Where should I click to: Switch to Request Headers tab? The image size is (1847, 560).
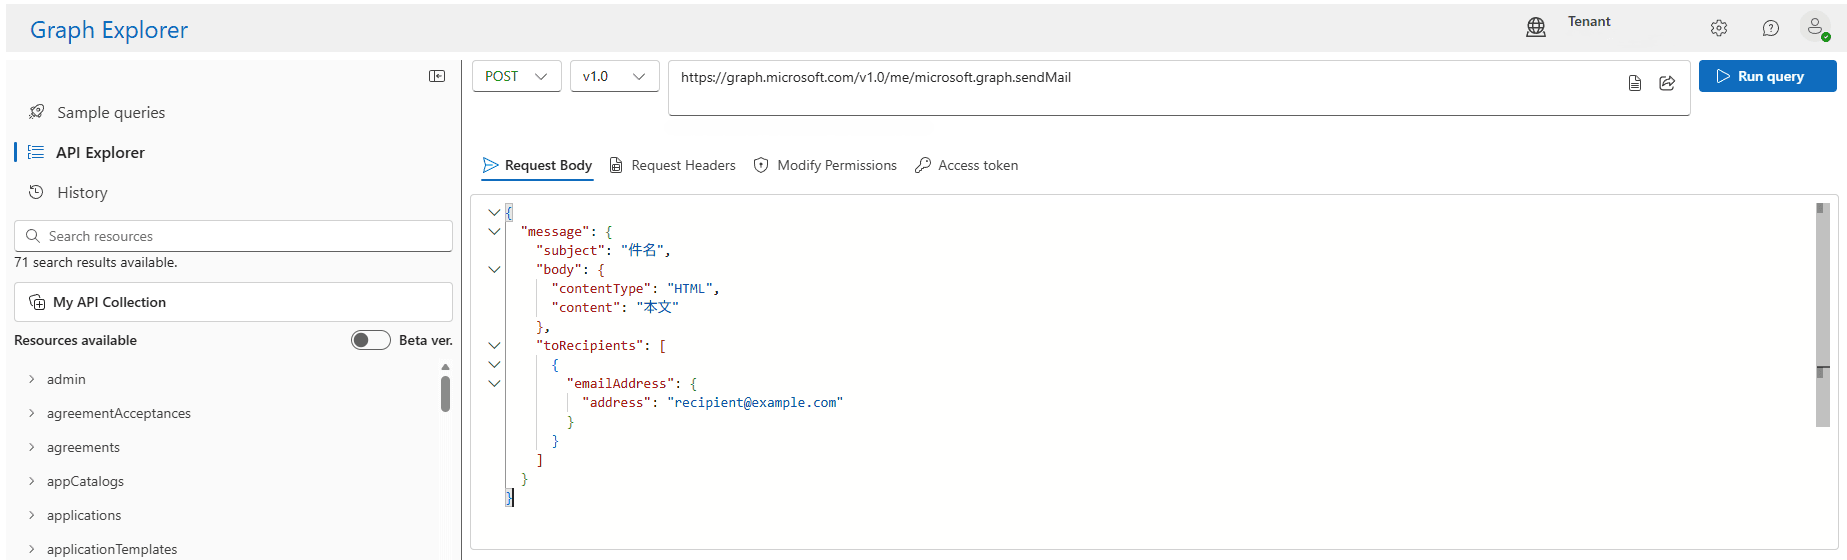click(x=673, y=165)
